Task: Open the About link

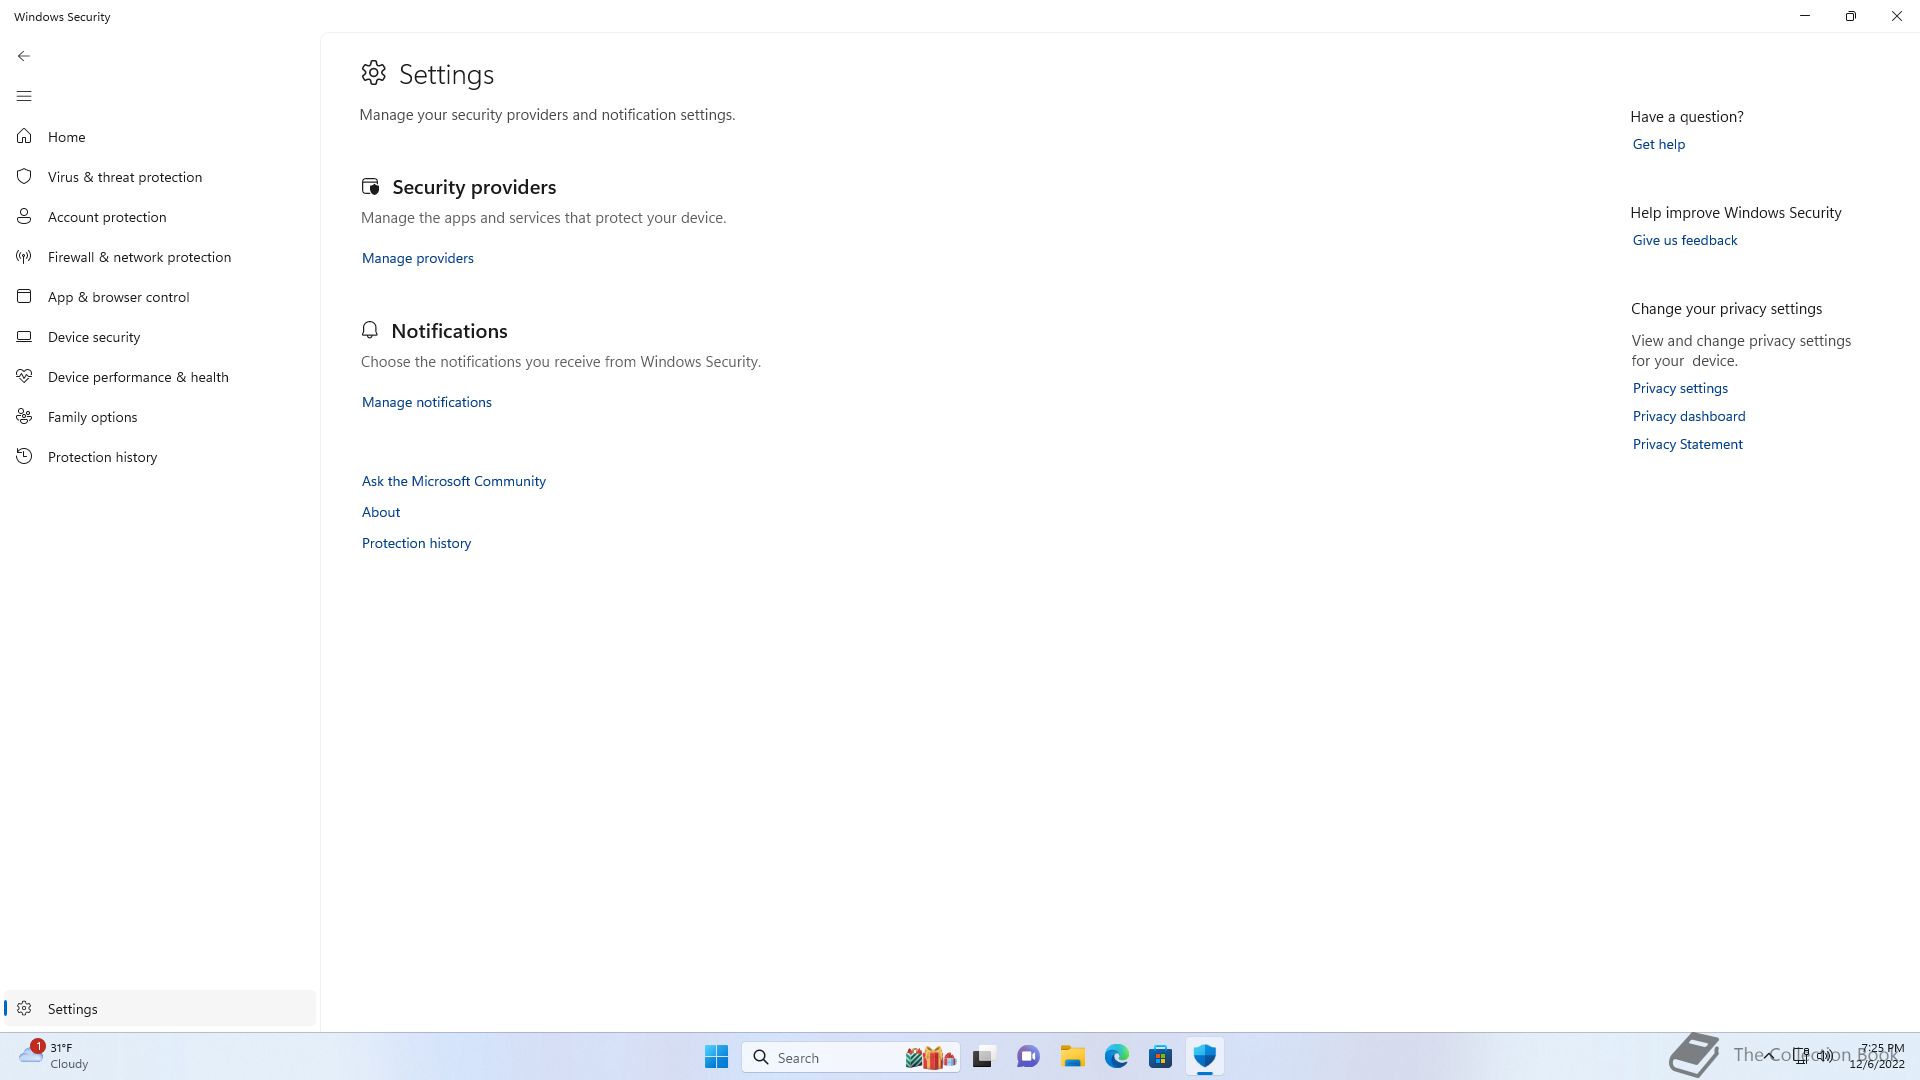Action: click(380, 512)
